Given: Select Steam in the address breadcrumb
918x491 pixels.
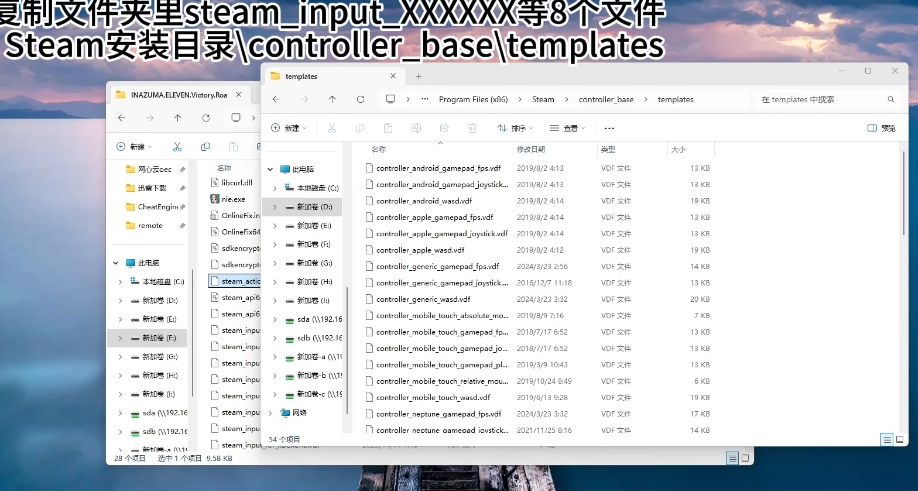Looking at the screenshot, I should click(x=543, y=99).
